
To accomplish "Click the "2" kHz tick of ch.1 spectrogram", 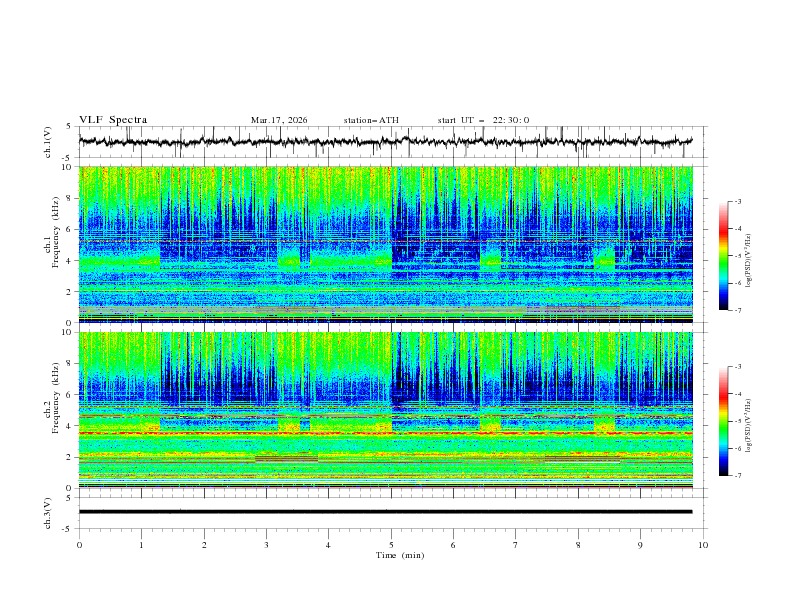I will [x=70, y=292].
